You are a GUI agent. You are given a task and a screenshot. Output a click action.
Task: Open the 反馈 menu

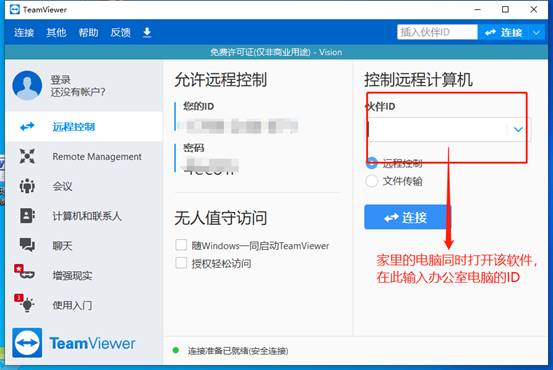pos(121,32)
